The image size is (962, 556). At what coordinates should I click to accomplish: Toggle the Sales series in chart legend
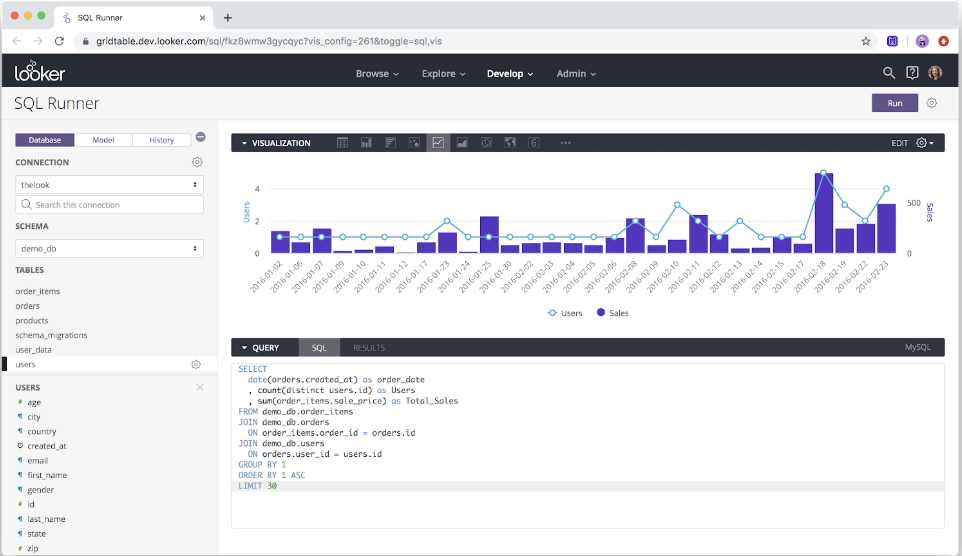(x=612, y=313)
